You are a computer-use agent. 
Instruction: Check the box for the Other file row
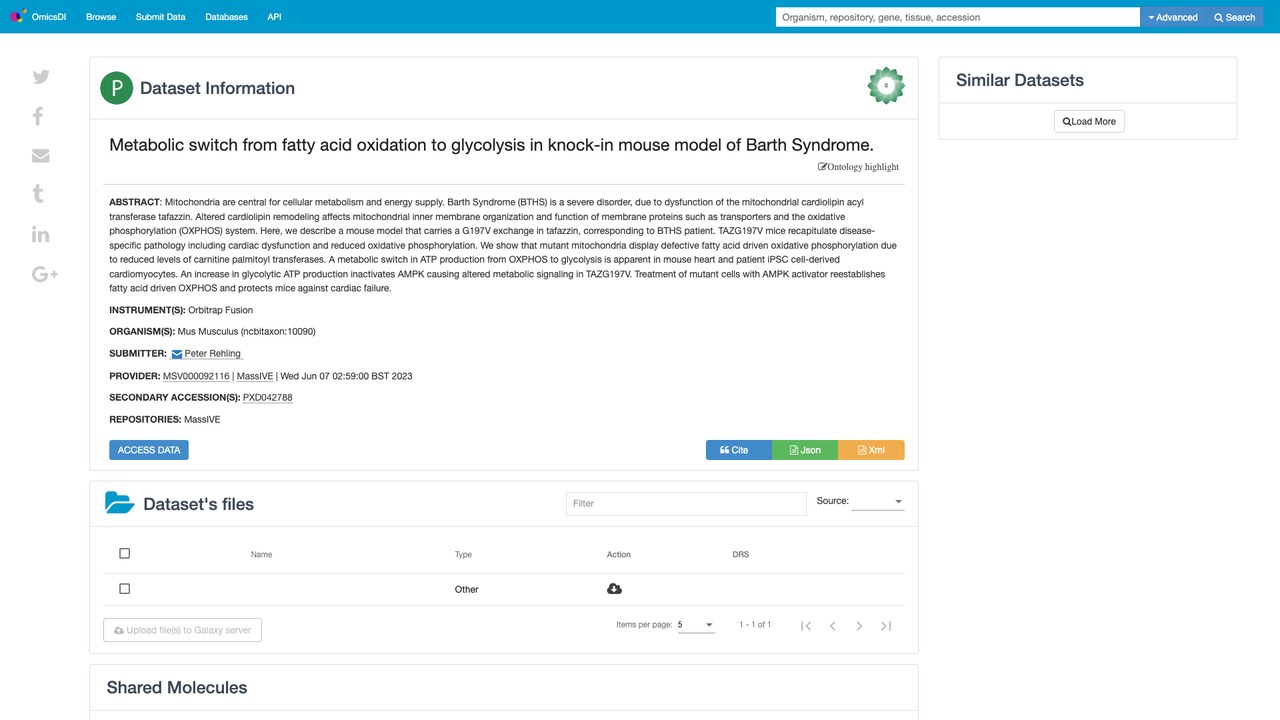[x=125, y=589]
